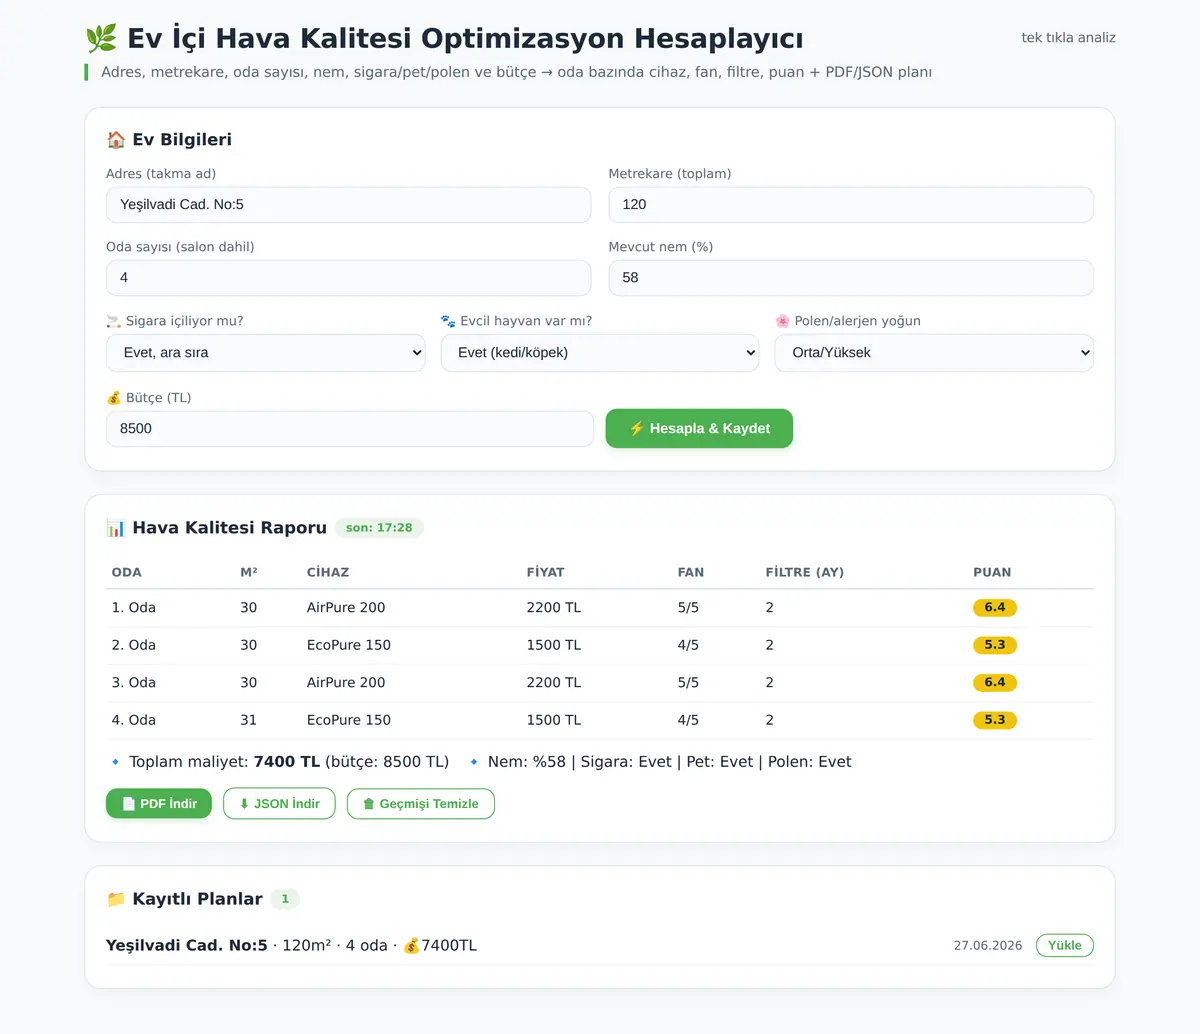Click the FİYAT column header
This screenshot has height=1034, width=1200.
(546, 573)
